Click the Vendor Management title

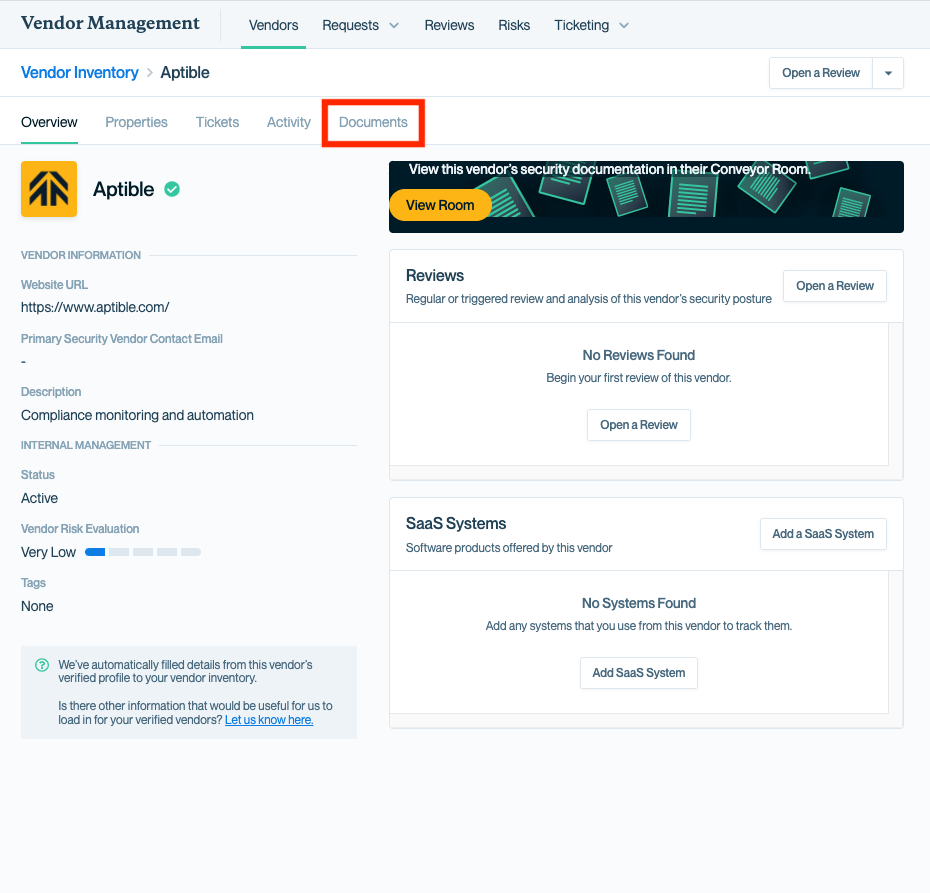pos(110,23)
